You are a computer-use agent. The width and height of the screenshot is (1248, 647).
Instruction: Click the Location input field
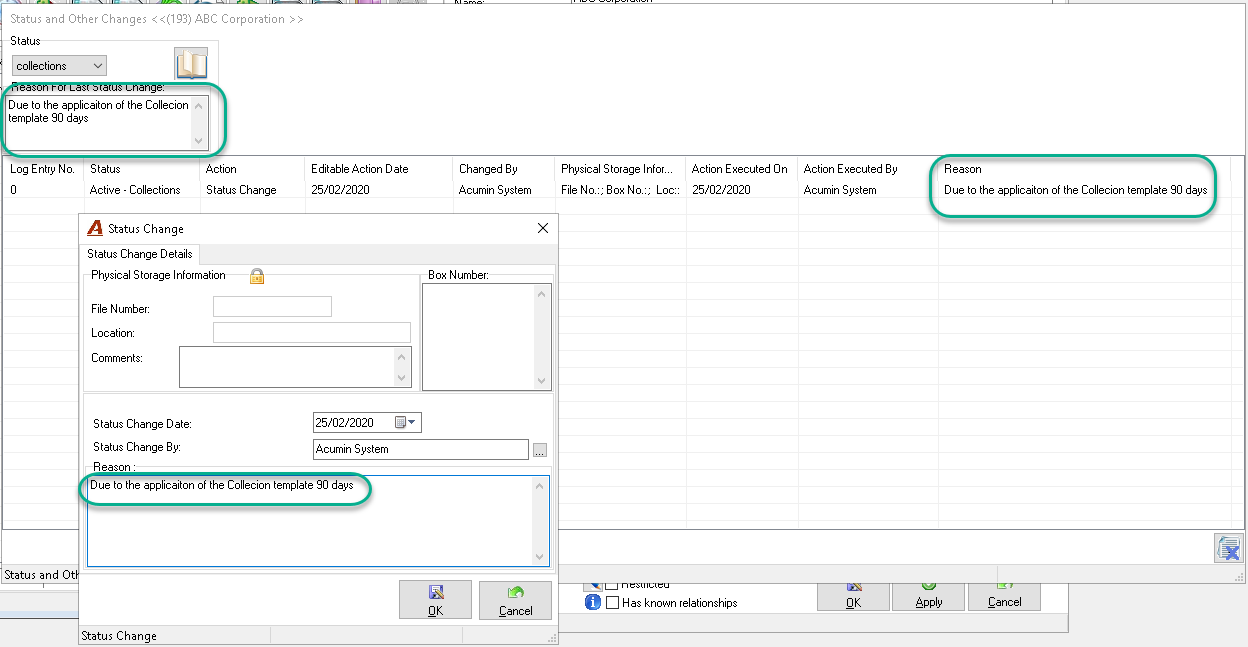click(x=312, y=332)
